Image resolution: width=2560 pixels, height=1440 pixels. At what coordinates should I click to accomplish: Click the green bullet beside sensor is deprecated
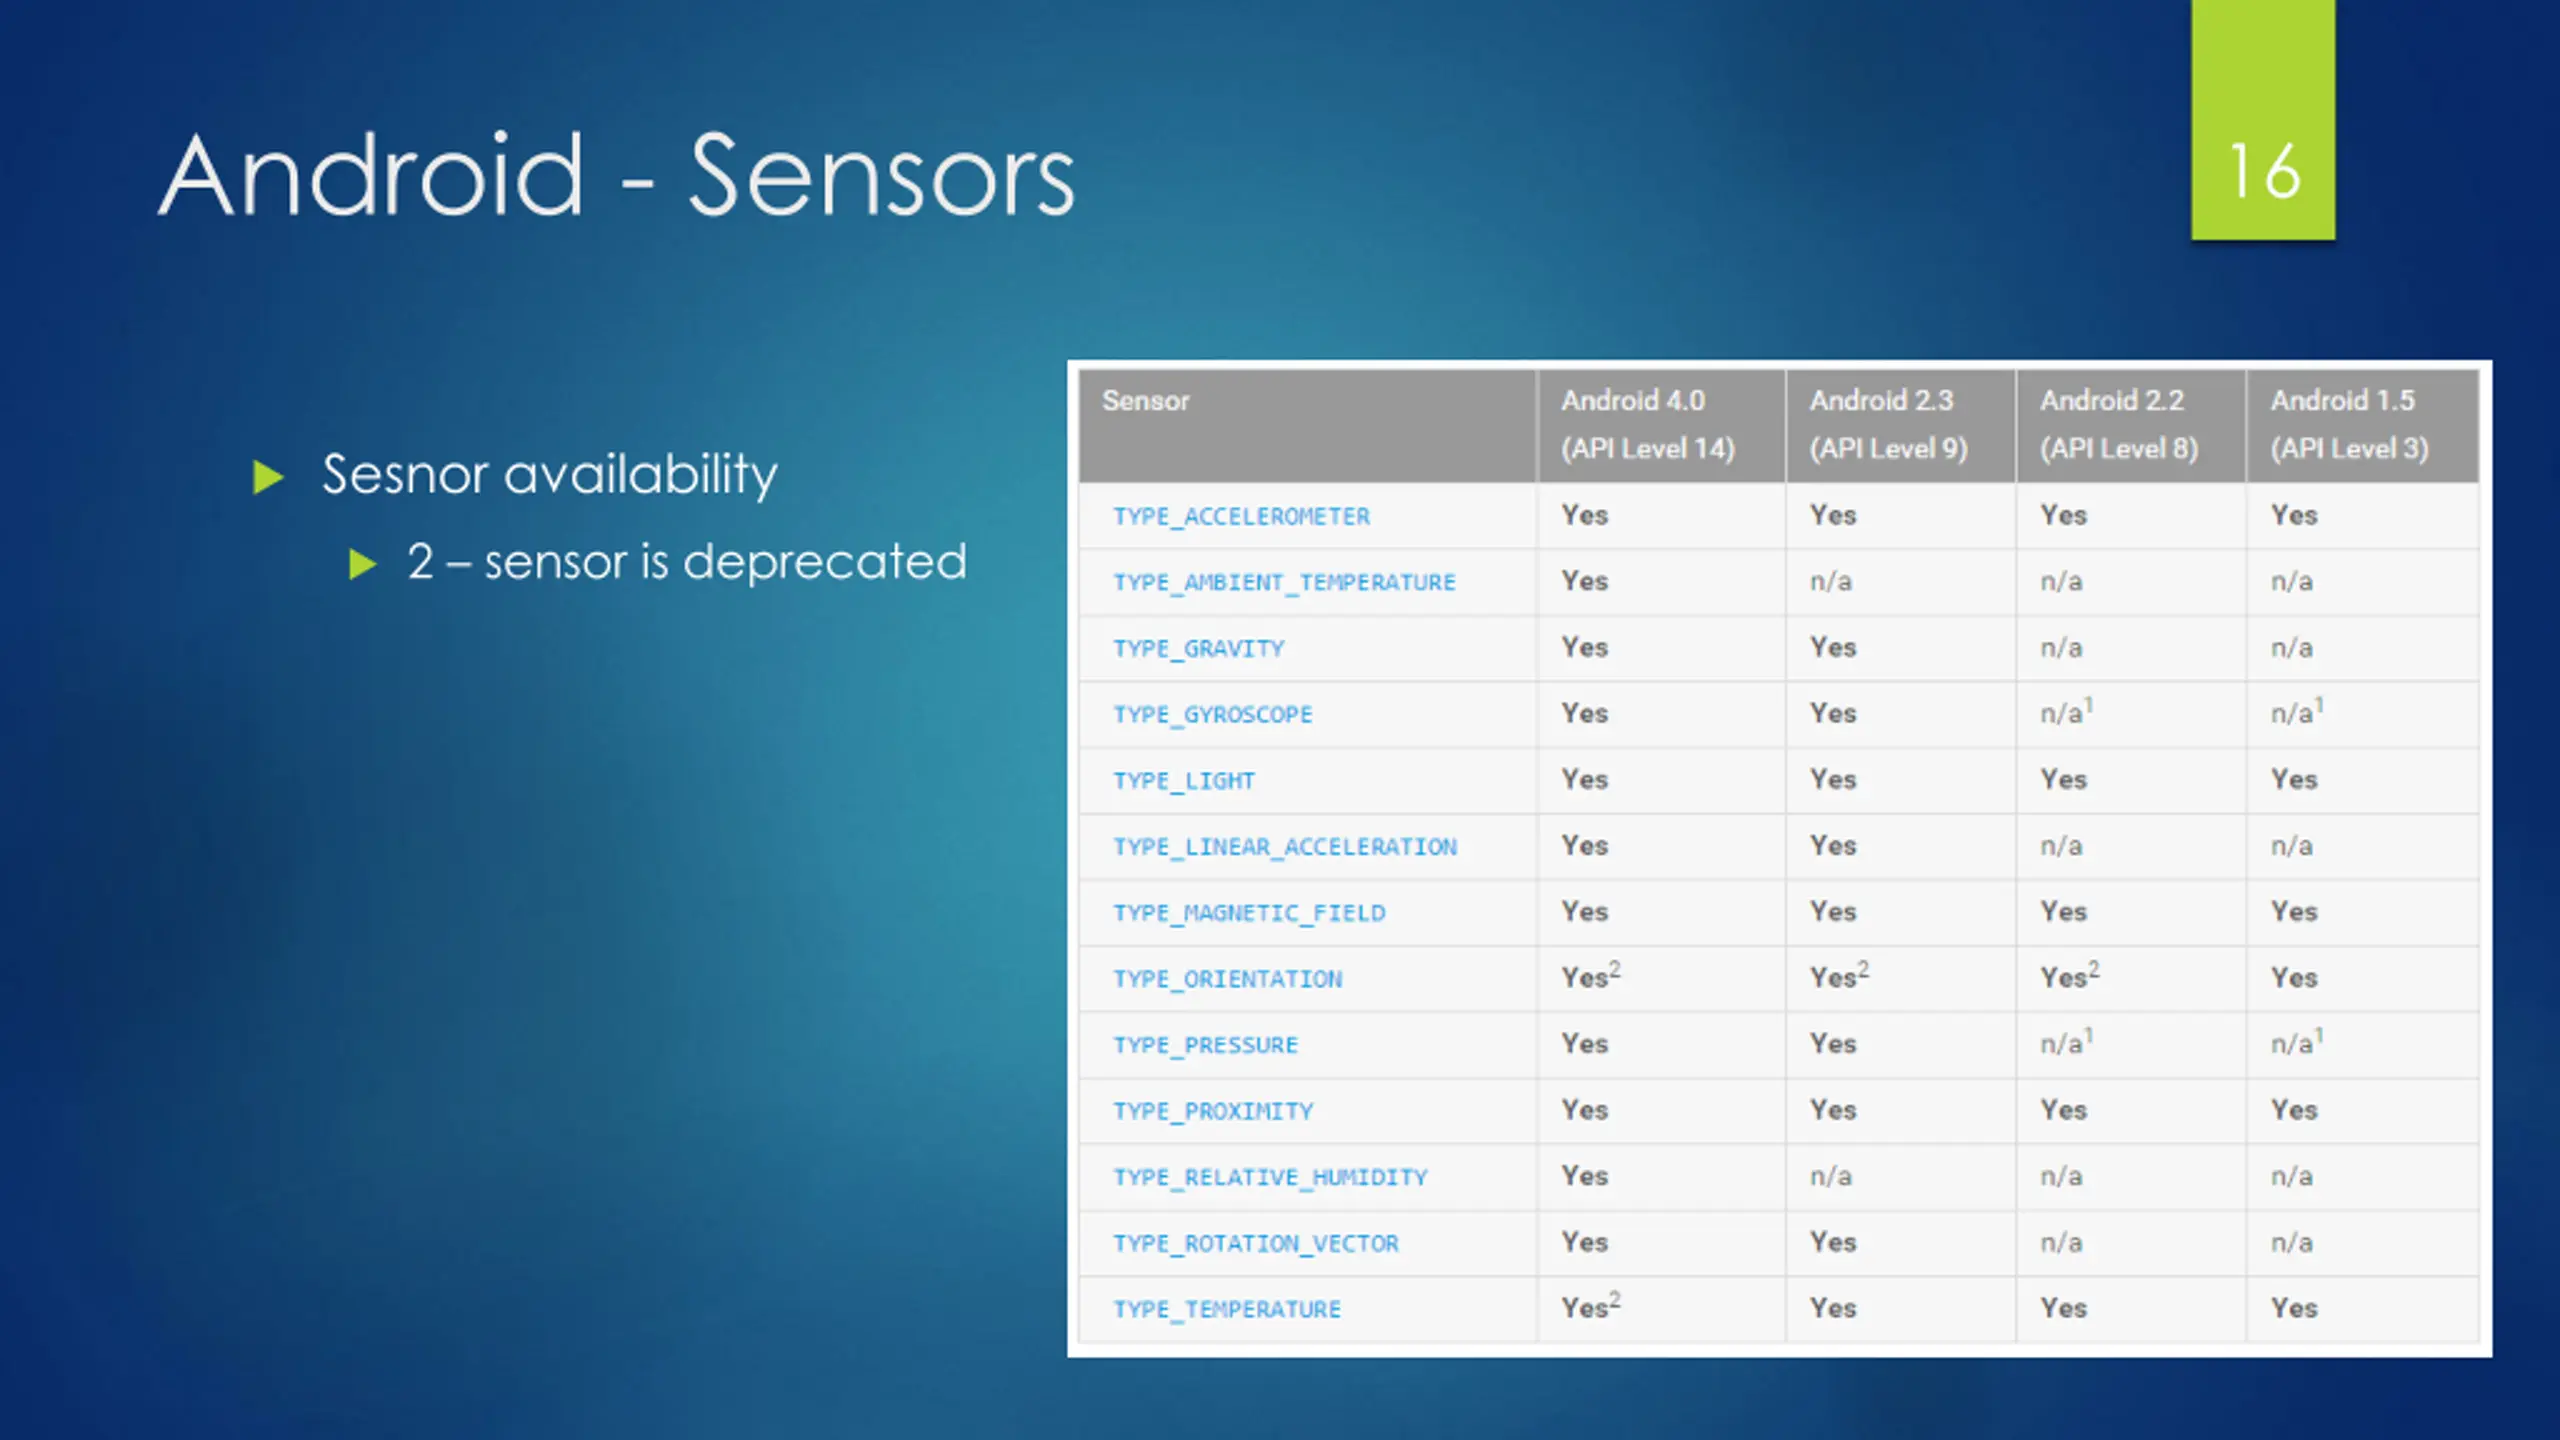(362, 564)
